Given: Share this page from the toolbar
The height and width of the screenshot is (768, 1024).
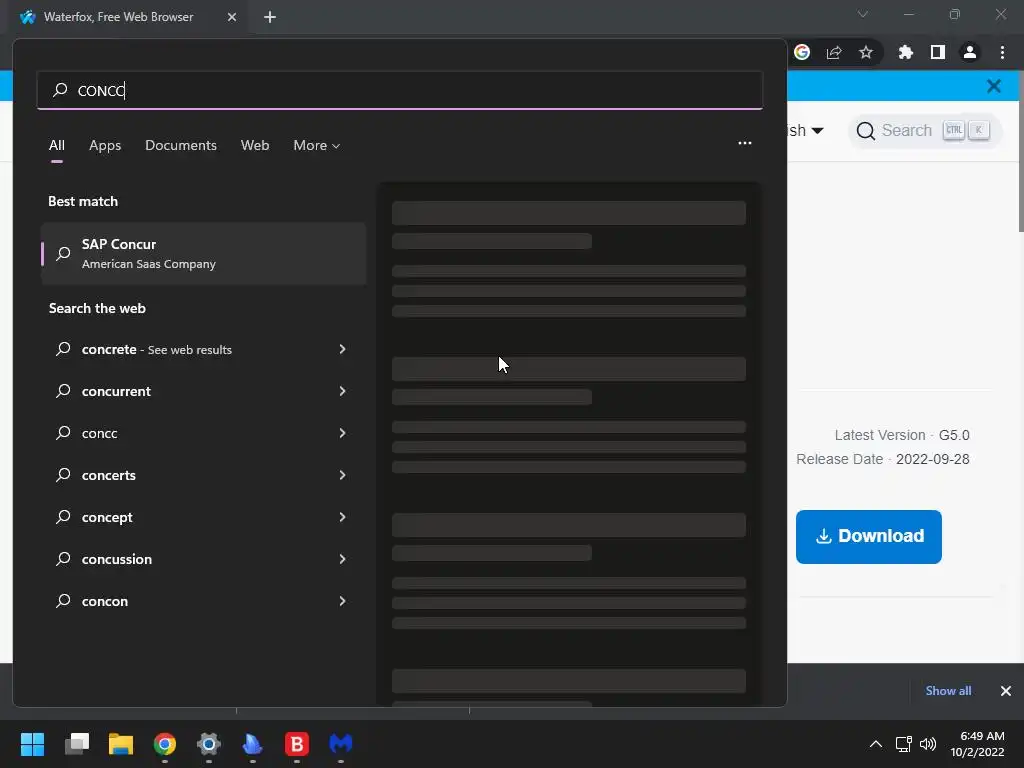Looking at the screenshot, I should pos(834,52).
